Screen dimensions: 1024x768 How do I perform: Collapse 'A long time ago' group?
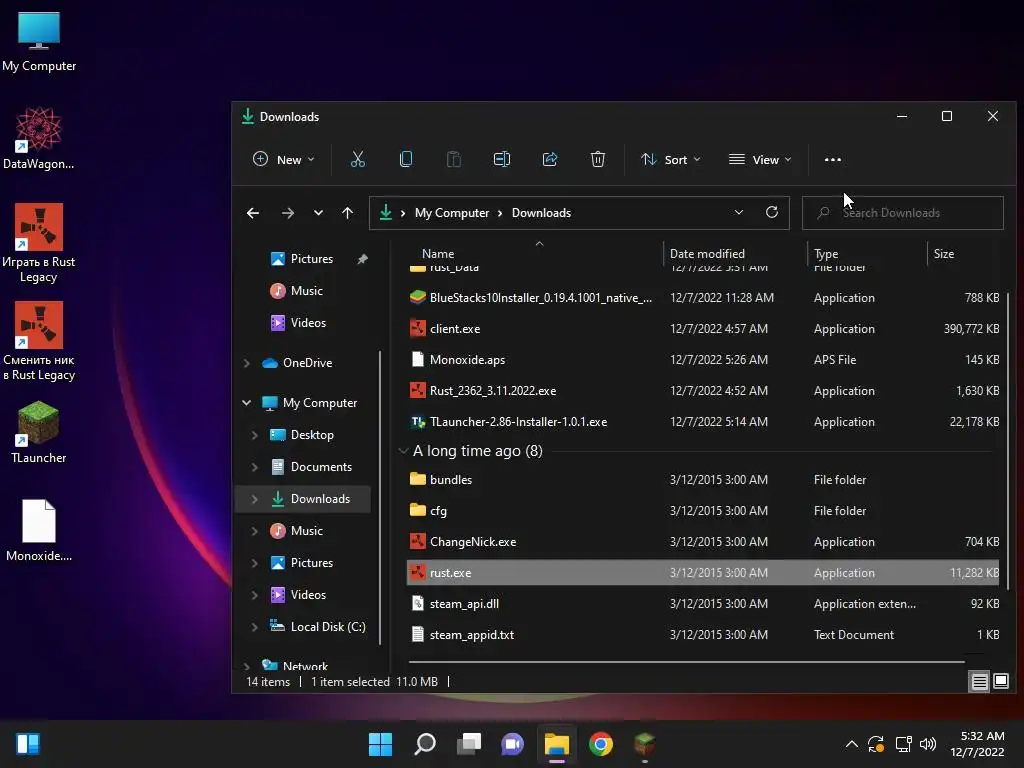[404, 451]
